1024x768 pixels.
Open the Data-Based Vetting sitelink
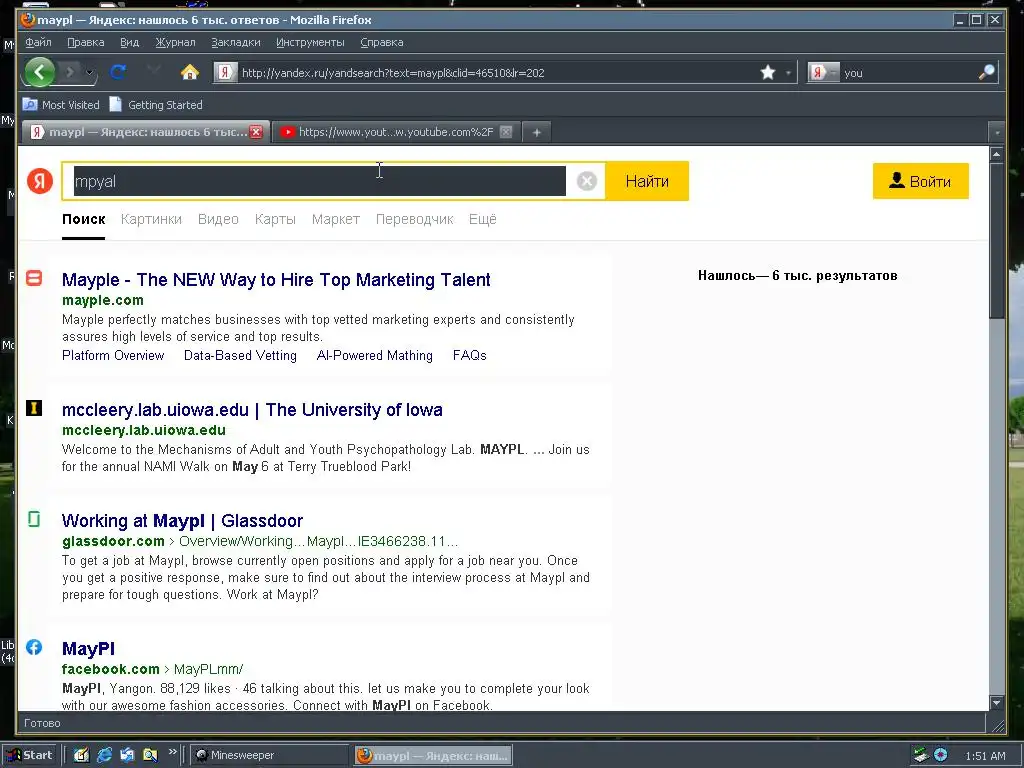[240, 355]
